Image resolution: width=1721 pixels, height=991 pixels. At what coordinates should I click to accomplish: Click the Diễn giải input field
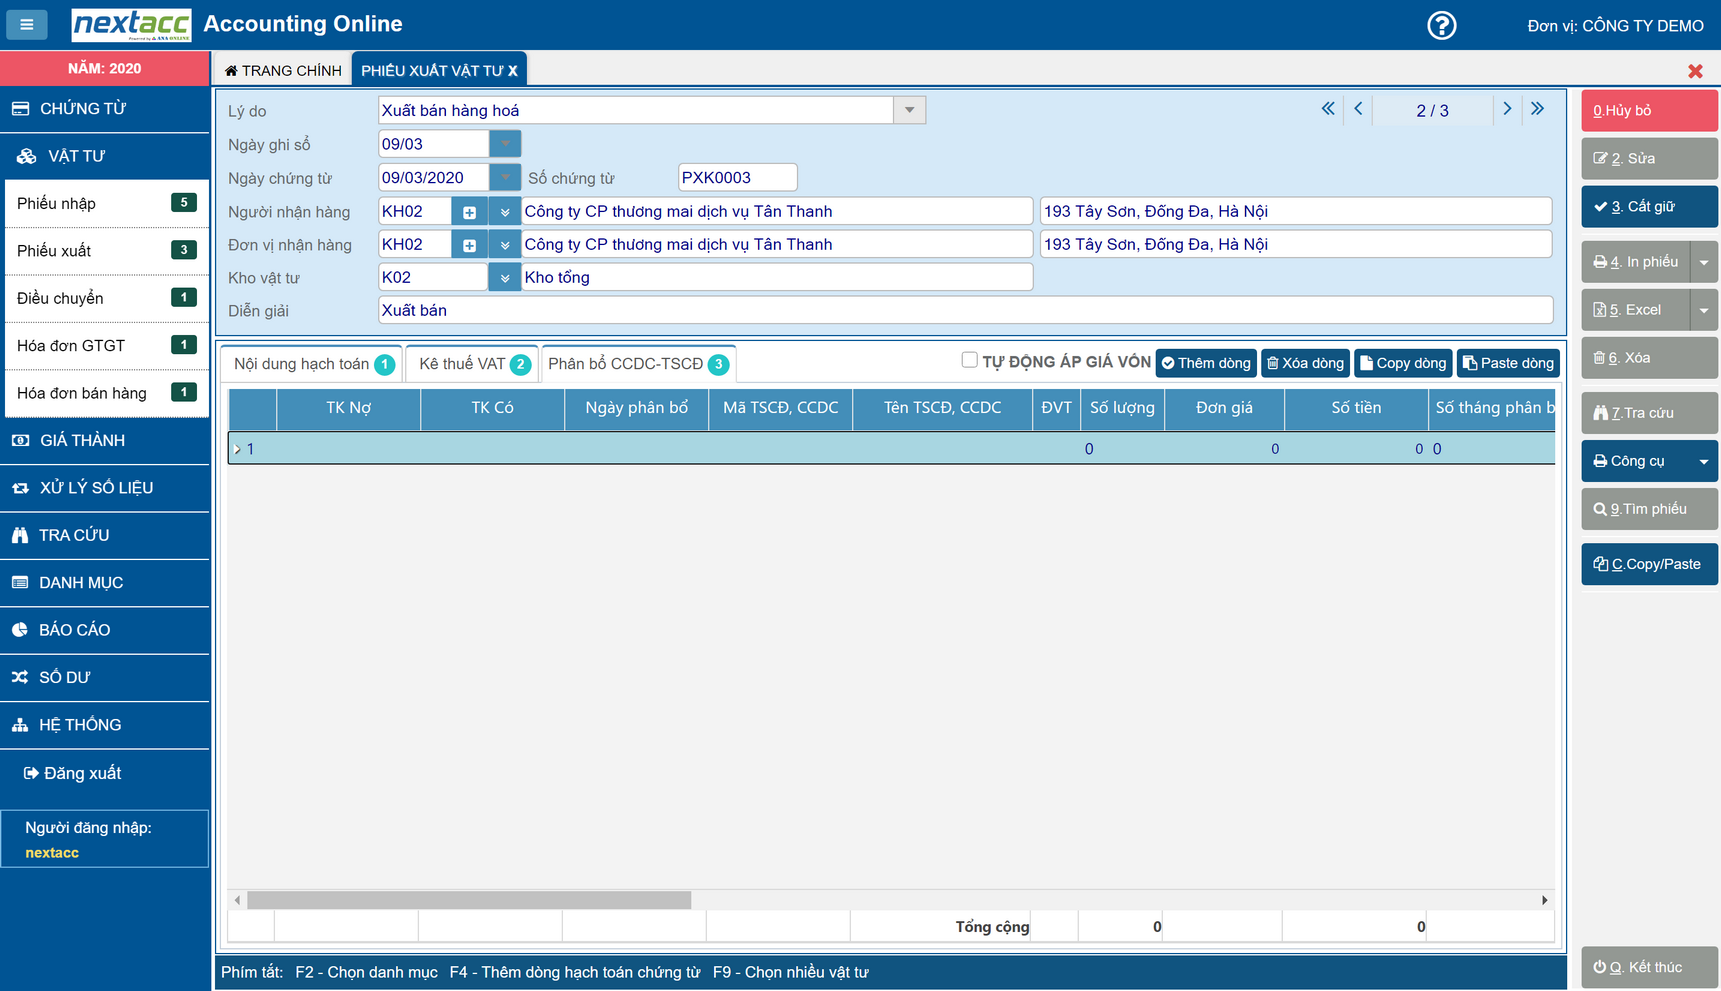pos(965,311)
